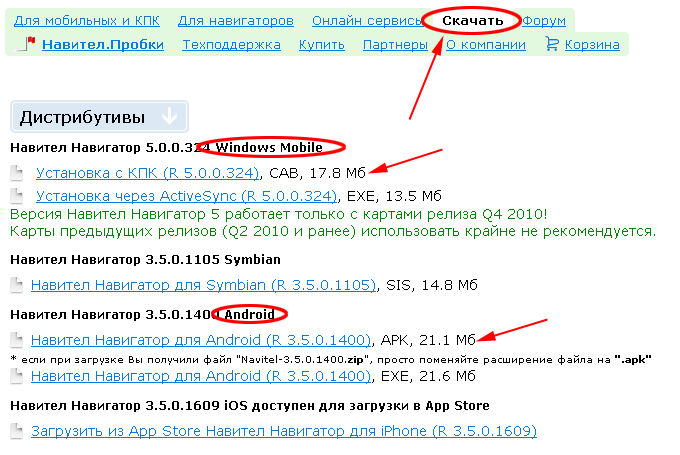Download Установка через ActiveSync EXE
Screen dimensions: 680x455
187,195
